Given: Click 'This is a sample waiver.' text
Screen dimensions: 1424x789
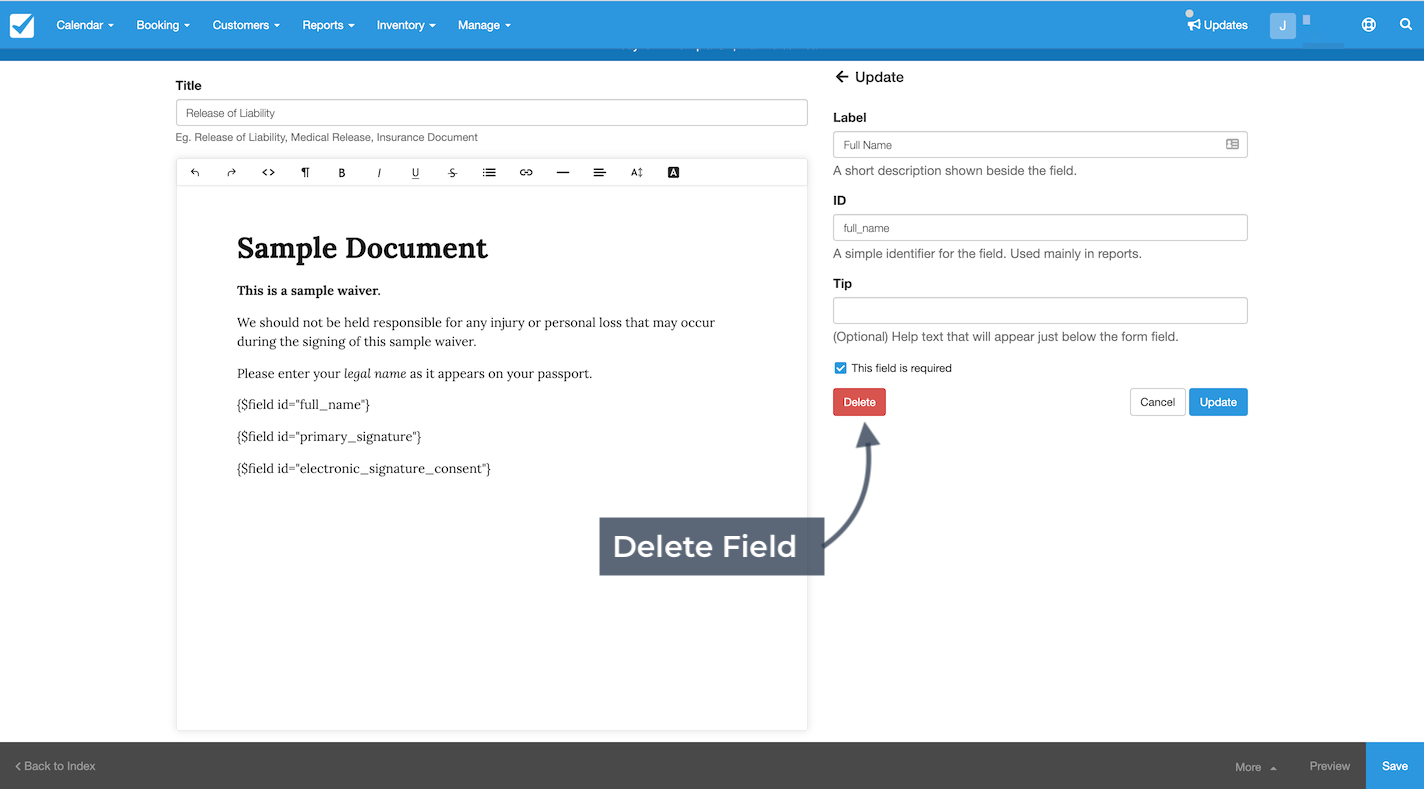Looking at the screenshot, I should [x=309, y=291].
